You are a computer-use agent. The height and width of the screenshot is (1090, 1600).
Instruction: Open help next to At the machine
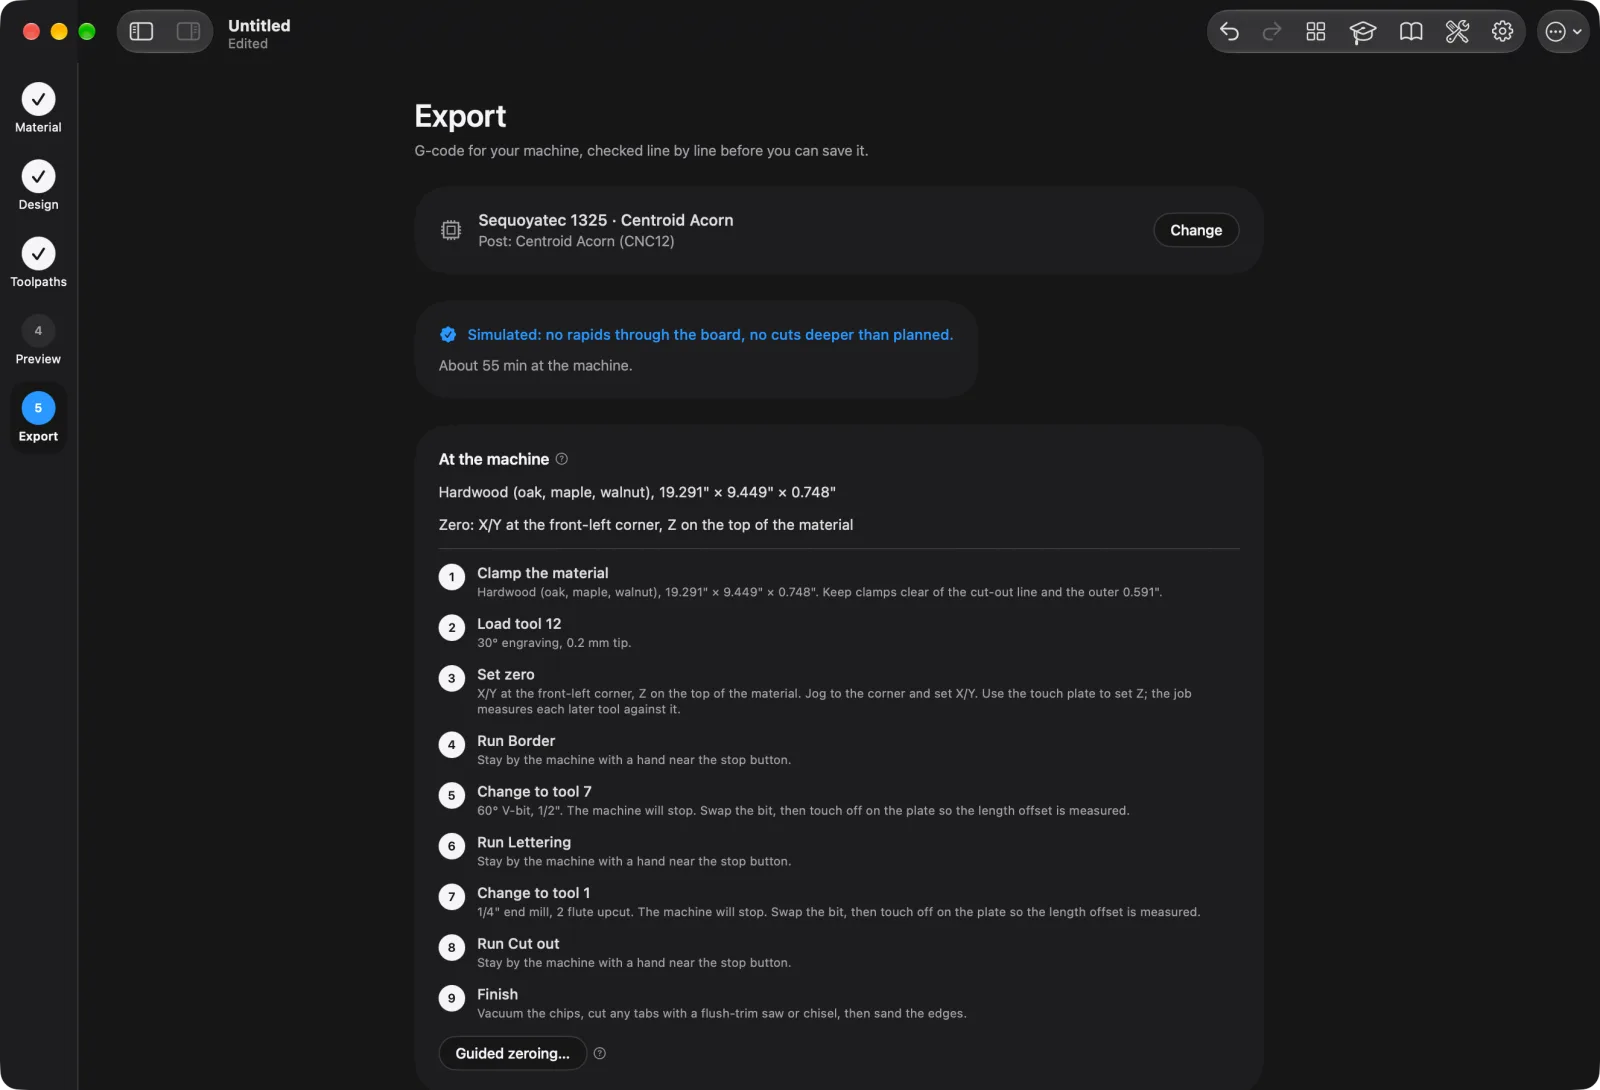(x=562, y=459)
